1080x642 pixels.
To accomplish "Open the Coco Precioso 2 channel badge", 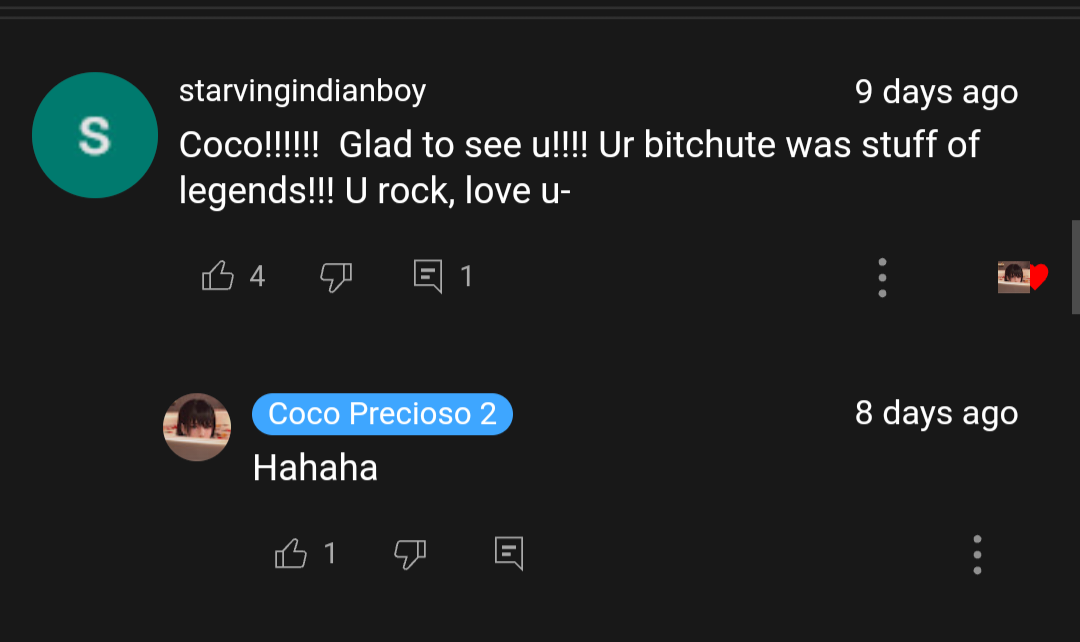I will [x=382, y=414].
